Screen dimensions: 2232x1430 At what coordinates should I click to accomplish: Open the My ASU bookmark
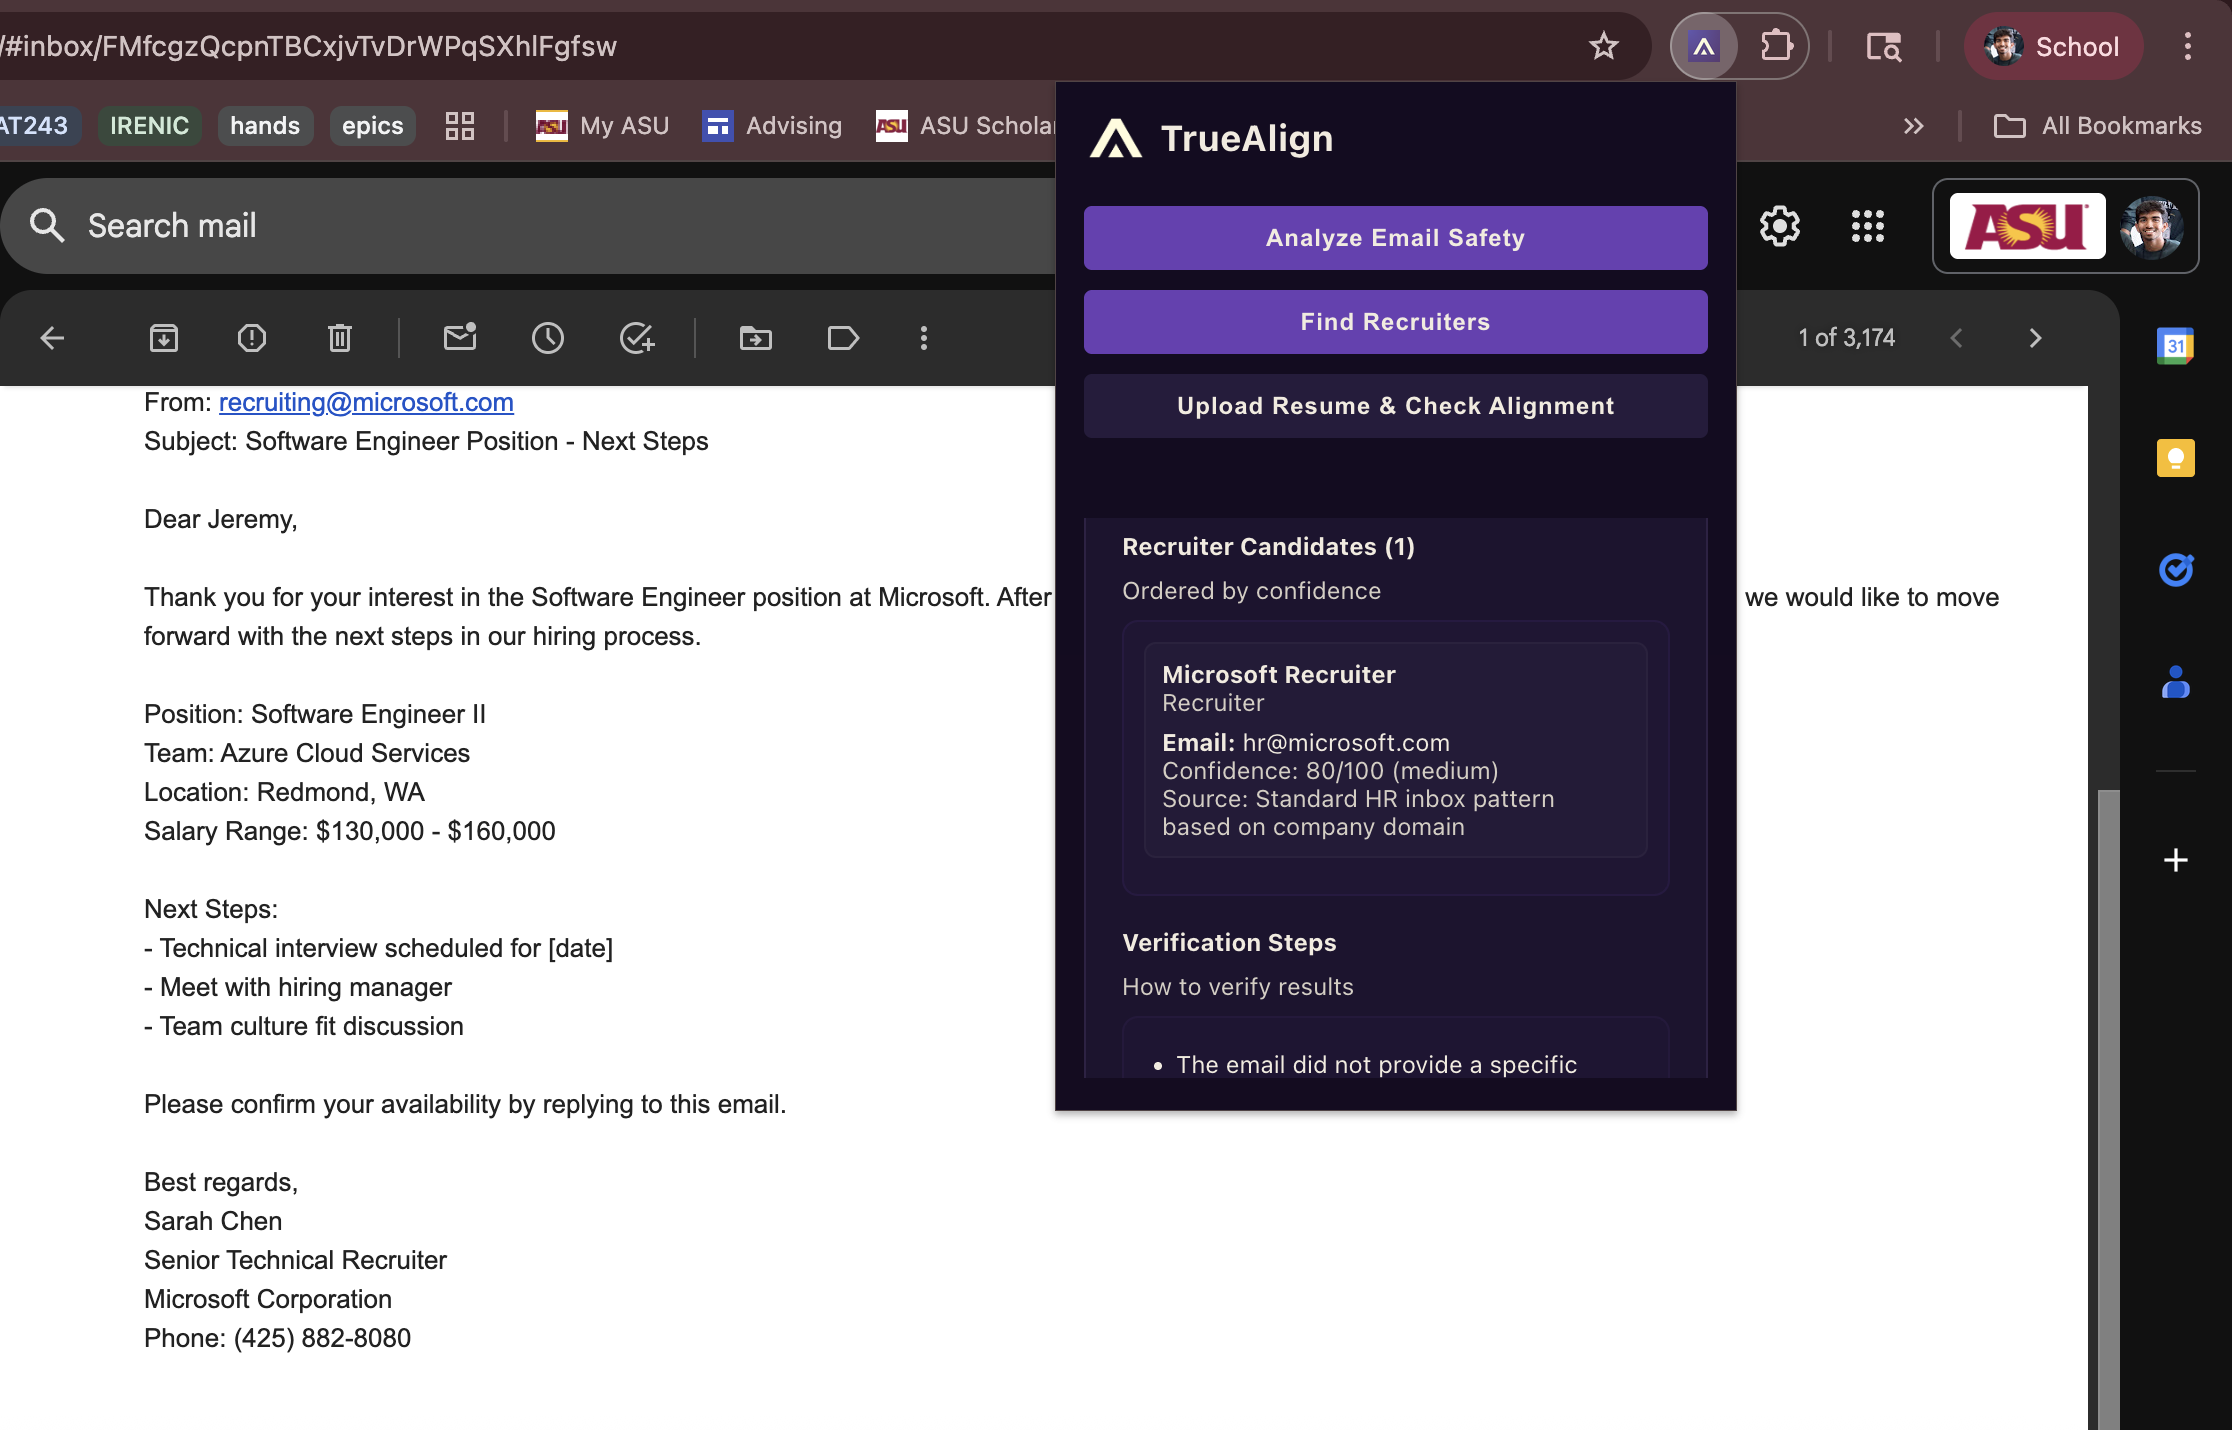pyautogui.click(x=603, y=126)
